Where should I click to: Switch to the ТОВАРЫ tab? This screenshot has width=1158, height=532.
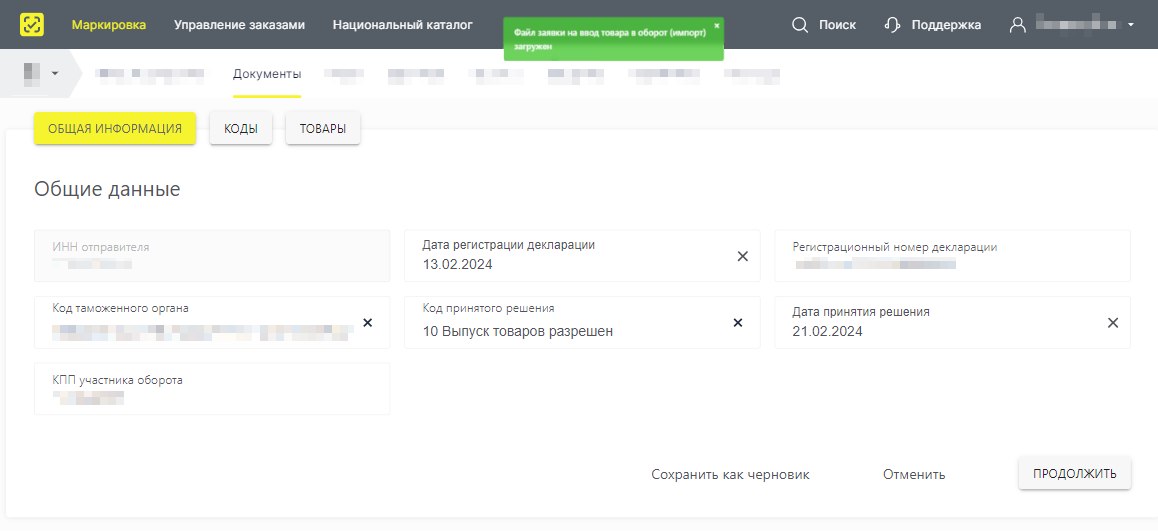tap(323, 129)
